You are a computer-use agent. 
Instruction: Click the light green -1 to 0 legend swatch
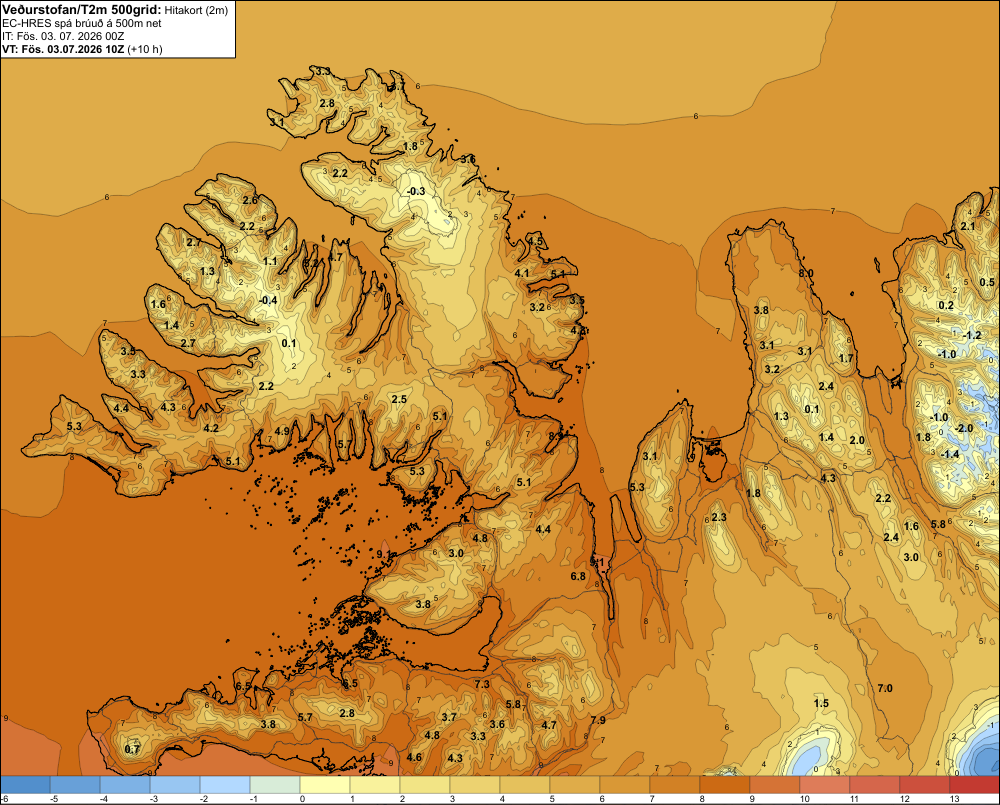(x=275, y=784)
